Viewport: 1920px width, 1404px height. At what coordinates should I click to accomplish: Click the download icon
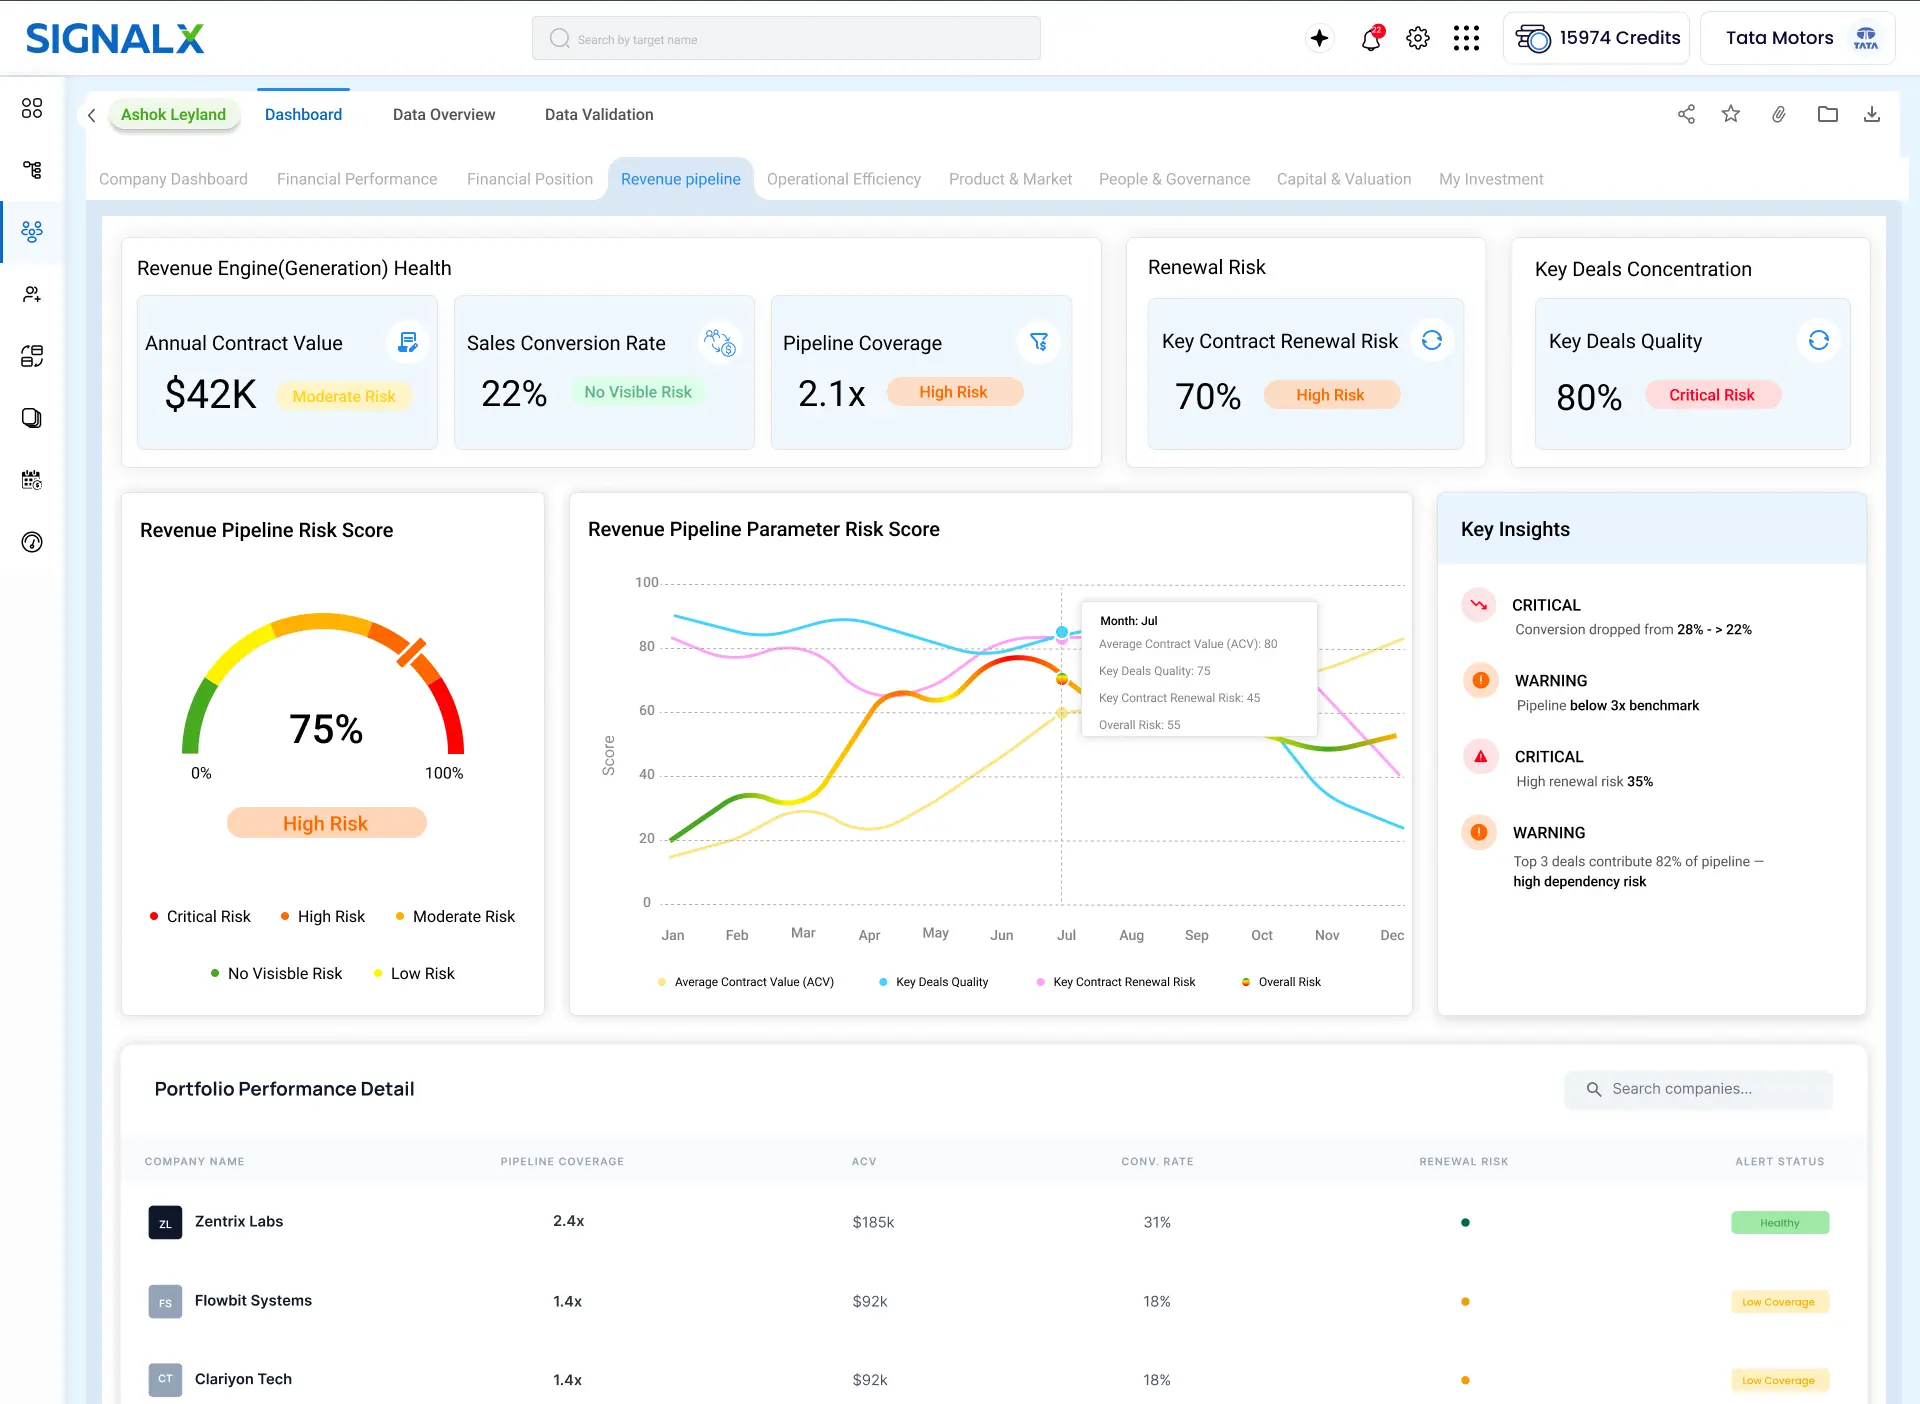[1872, 114]
